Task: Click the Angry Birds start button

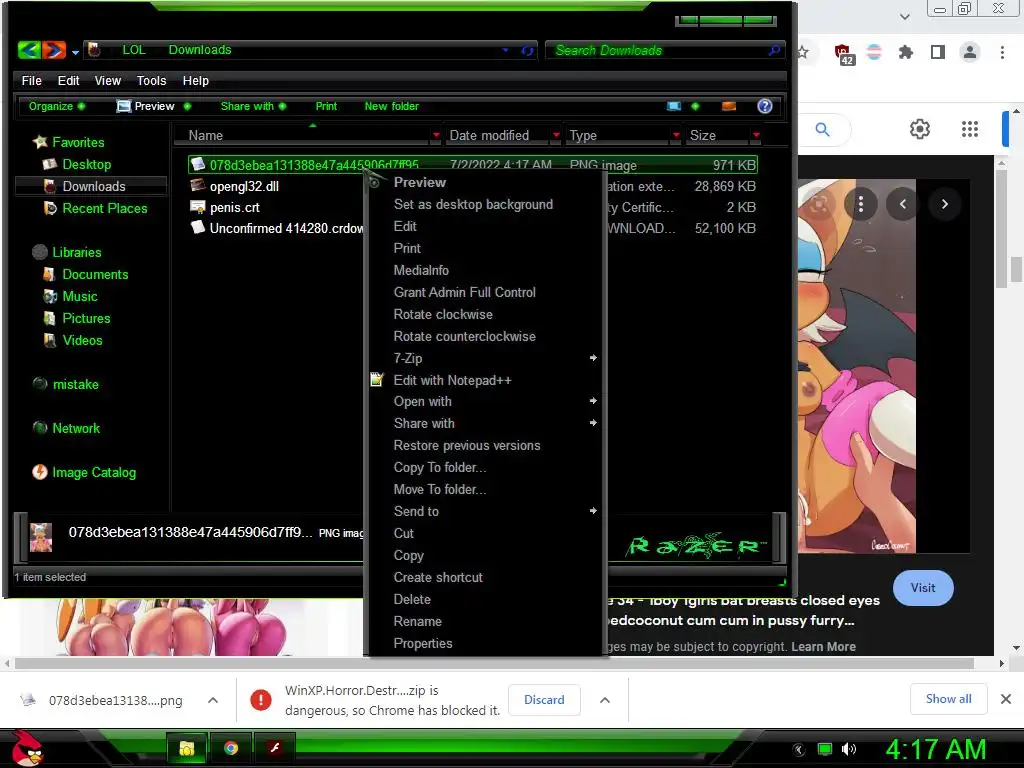Action: (x=26, y=748)
